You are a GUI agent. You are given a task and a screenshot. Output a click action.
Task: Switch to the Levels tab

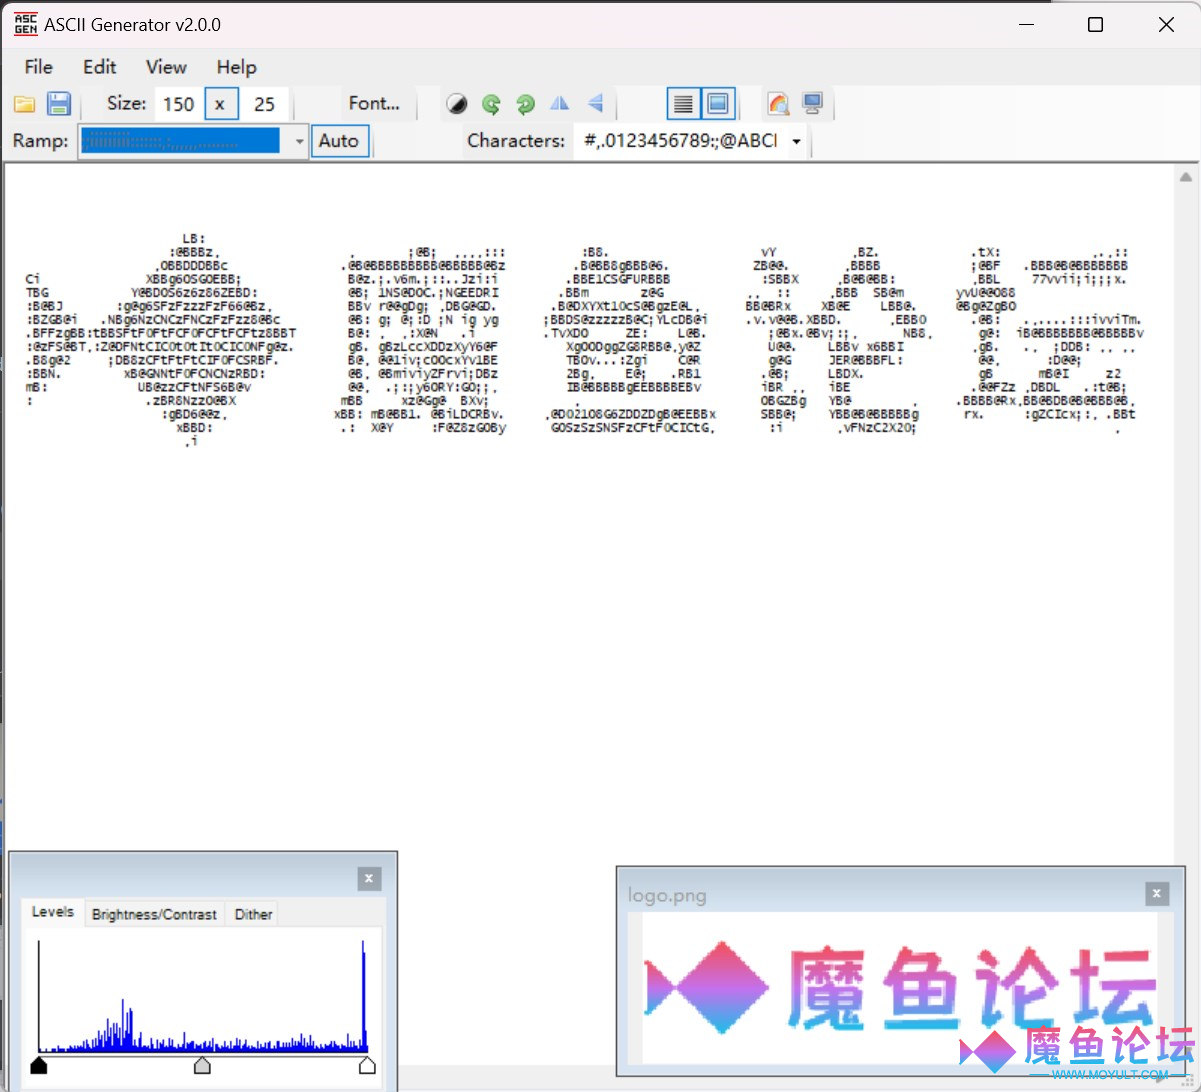[53, 912]
